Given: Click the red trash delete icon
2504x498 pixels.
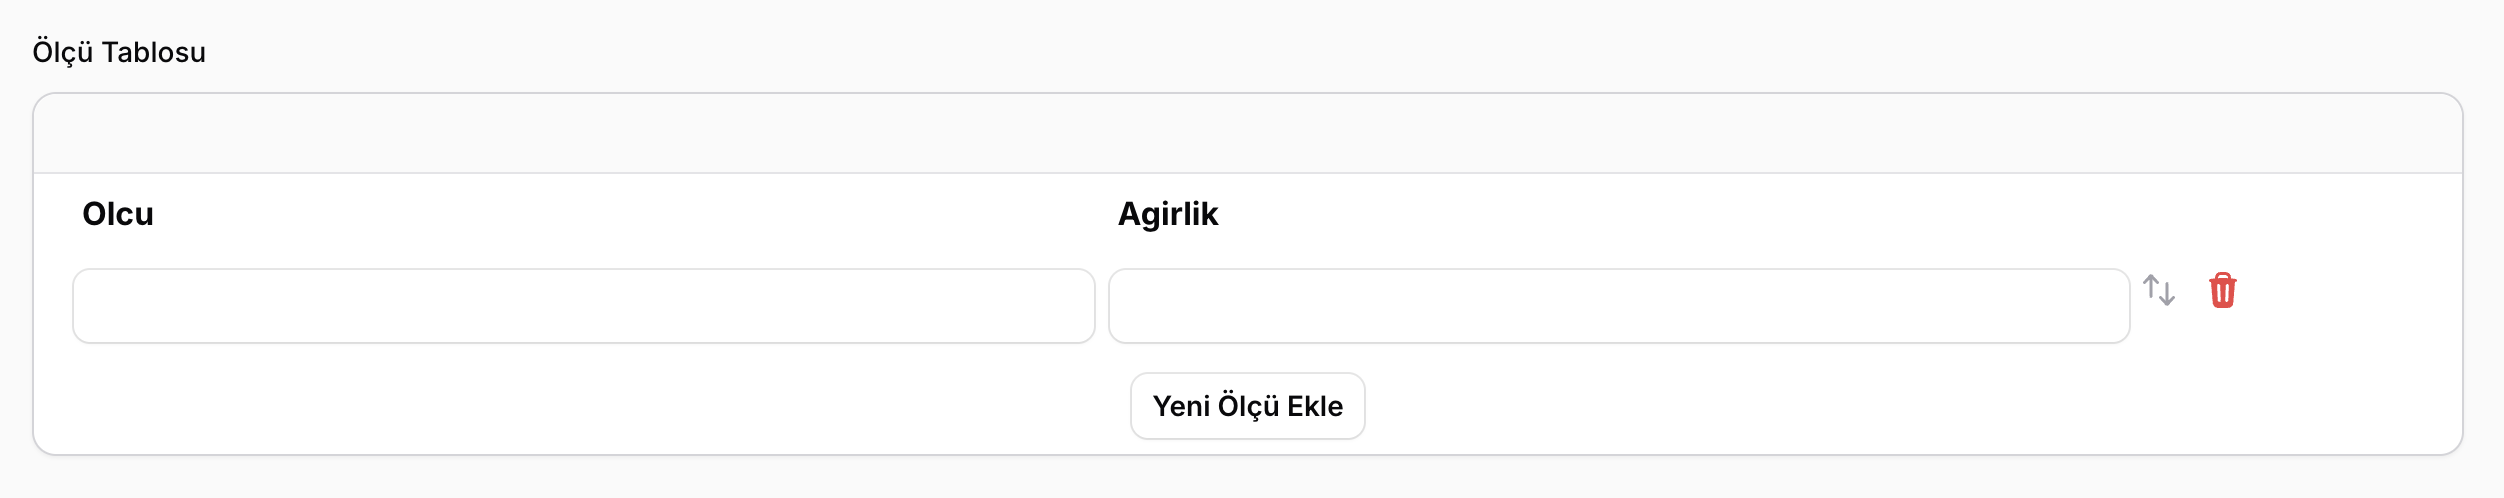Looking at the screenshot, I should click(2222, 290).
